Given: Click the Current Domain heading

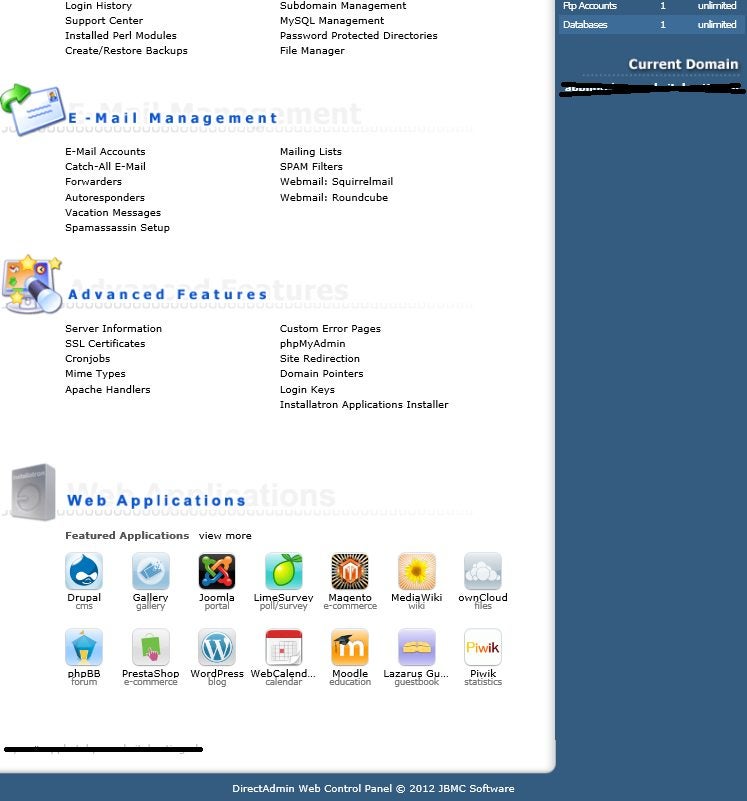Looking at the screenshot, I should (683, 64).
